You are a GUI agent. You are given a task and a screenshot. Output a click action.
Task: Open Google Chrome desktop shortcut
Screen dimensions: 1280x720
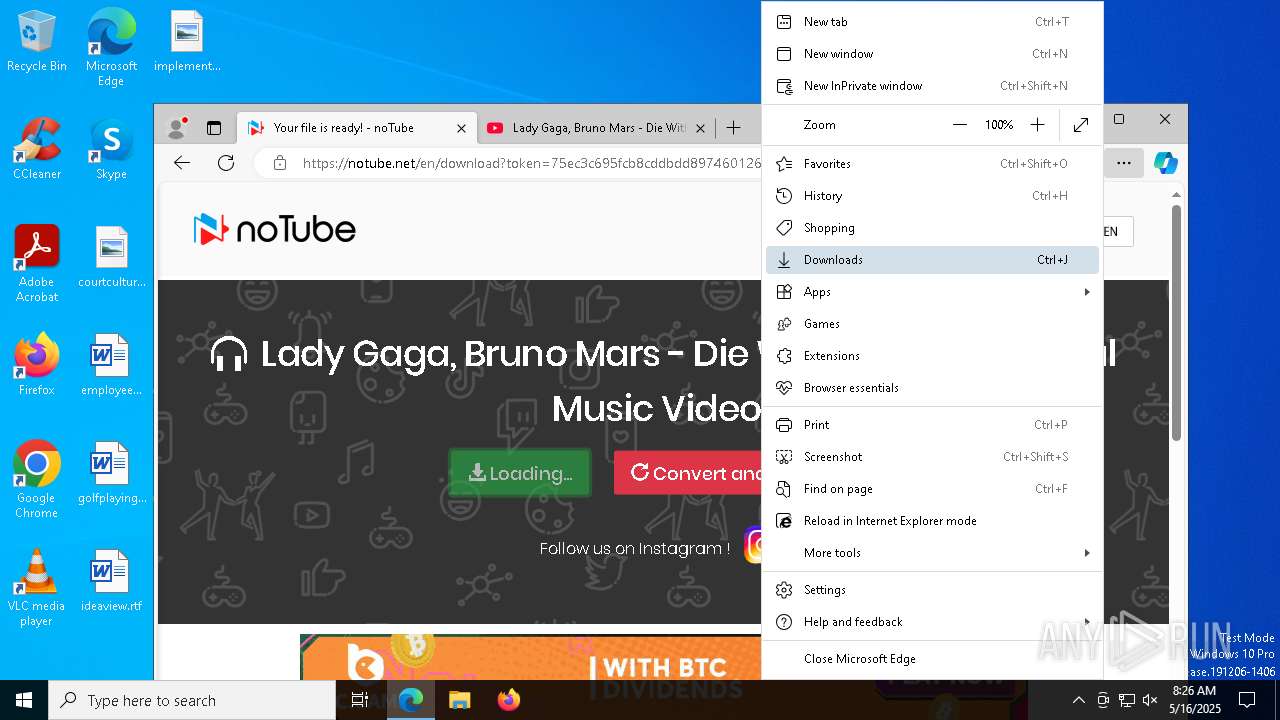(x=37, y=479)
